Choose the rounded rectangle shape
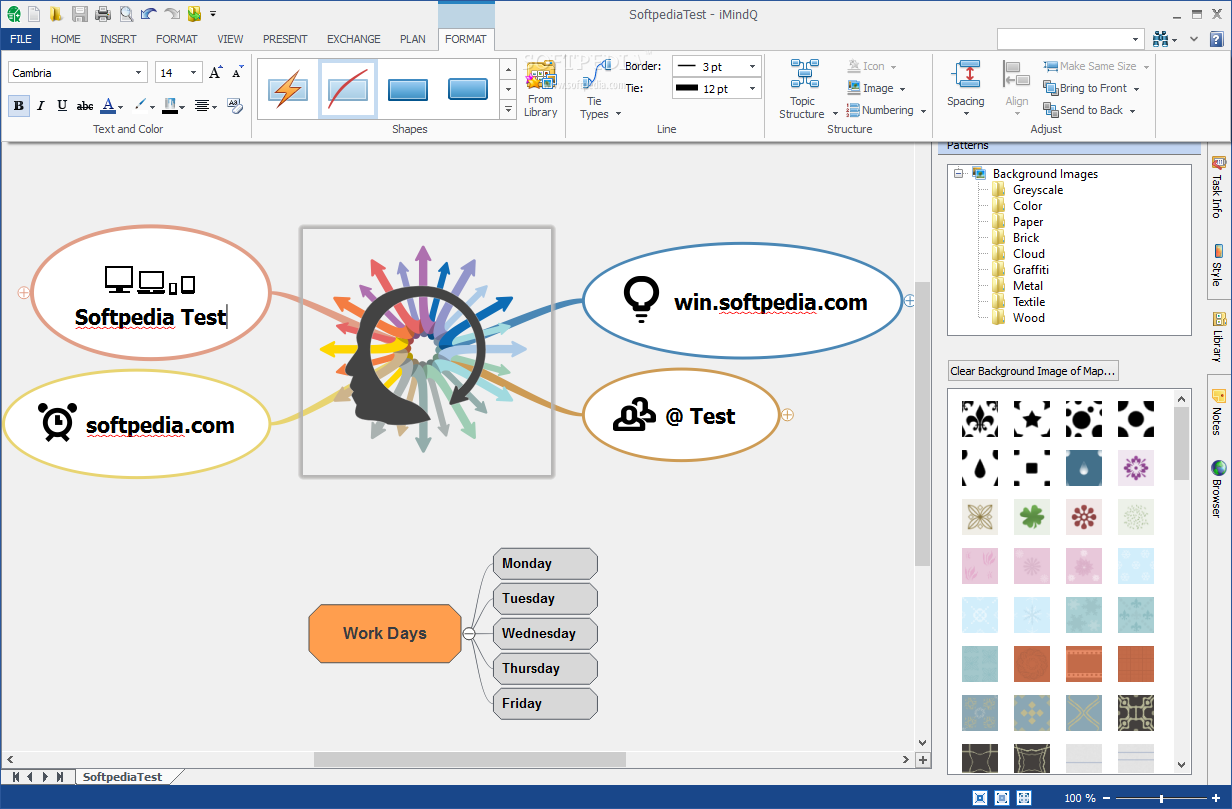 (x=468, y=90)
